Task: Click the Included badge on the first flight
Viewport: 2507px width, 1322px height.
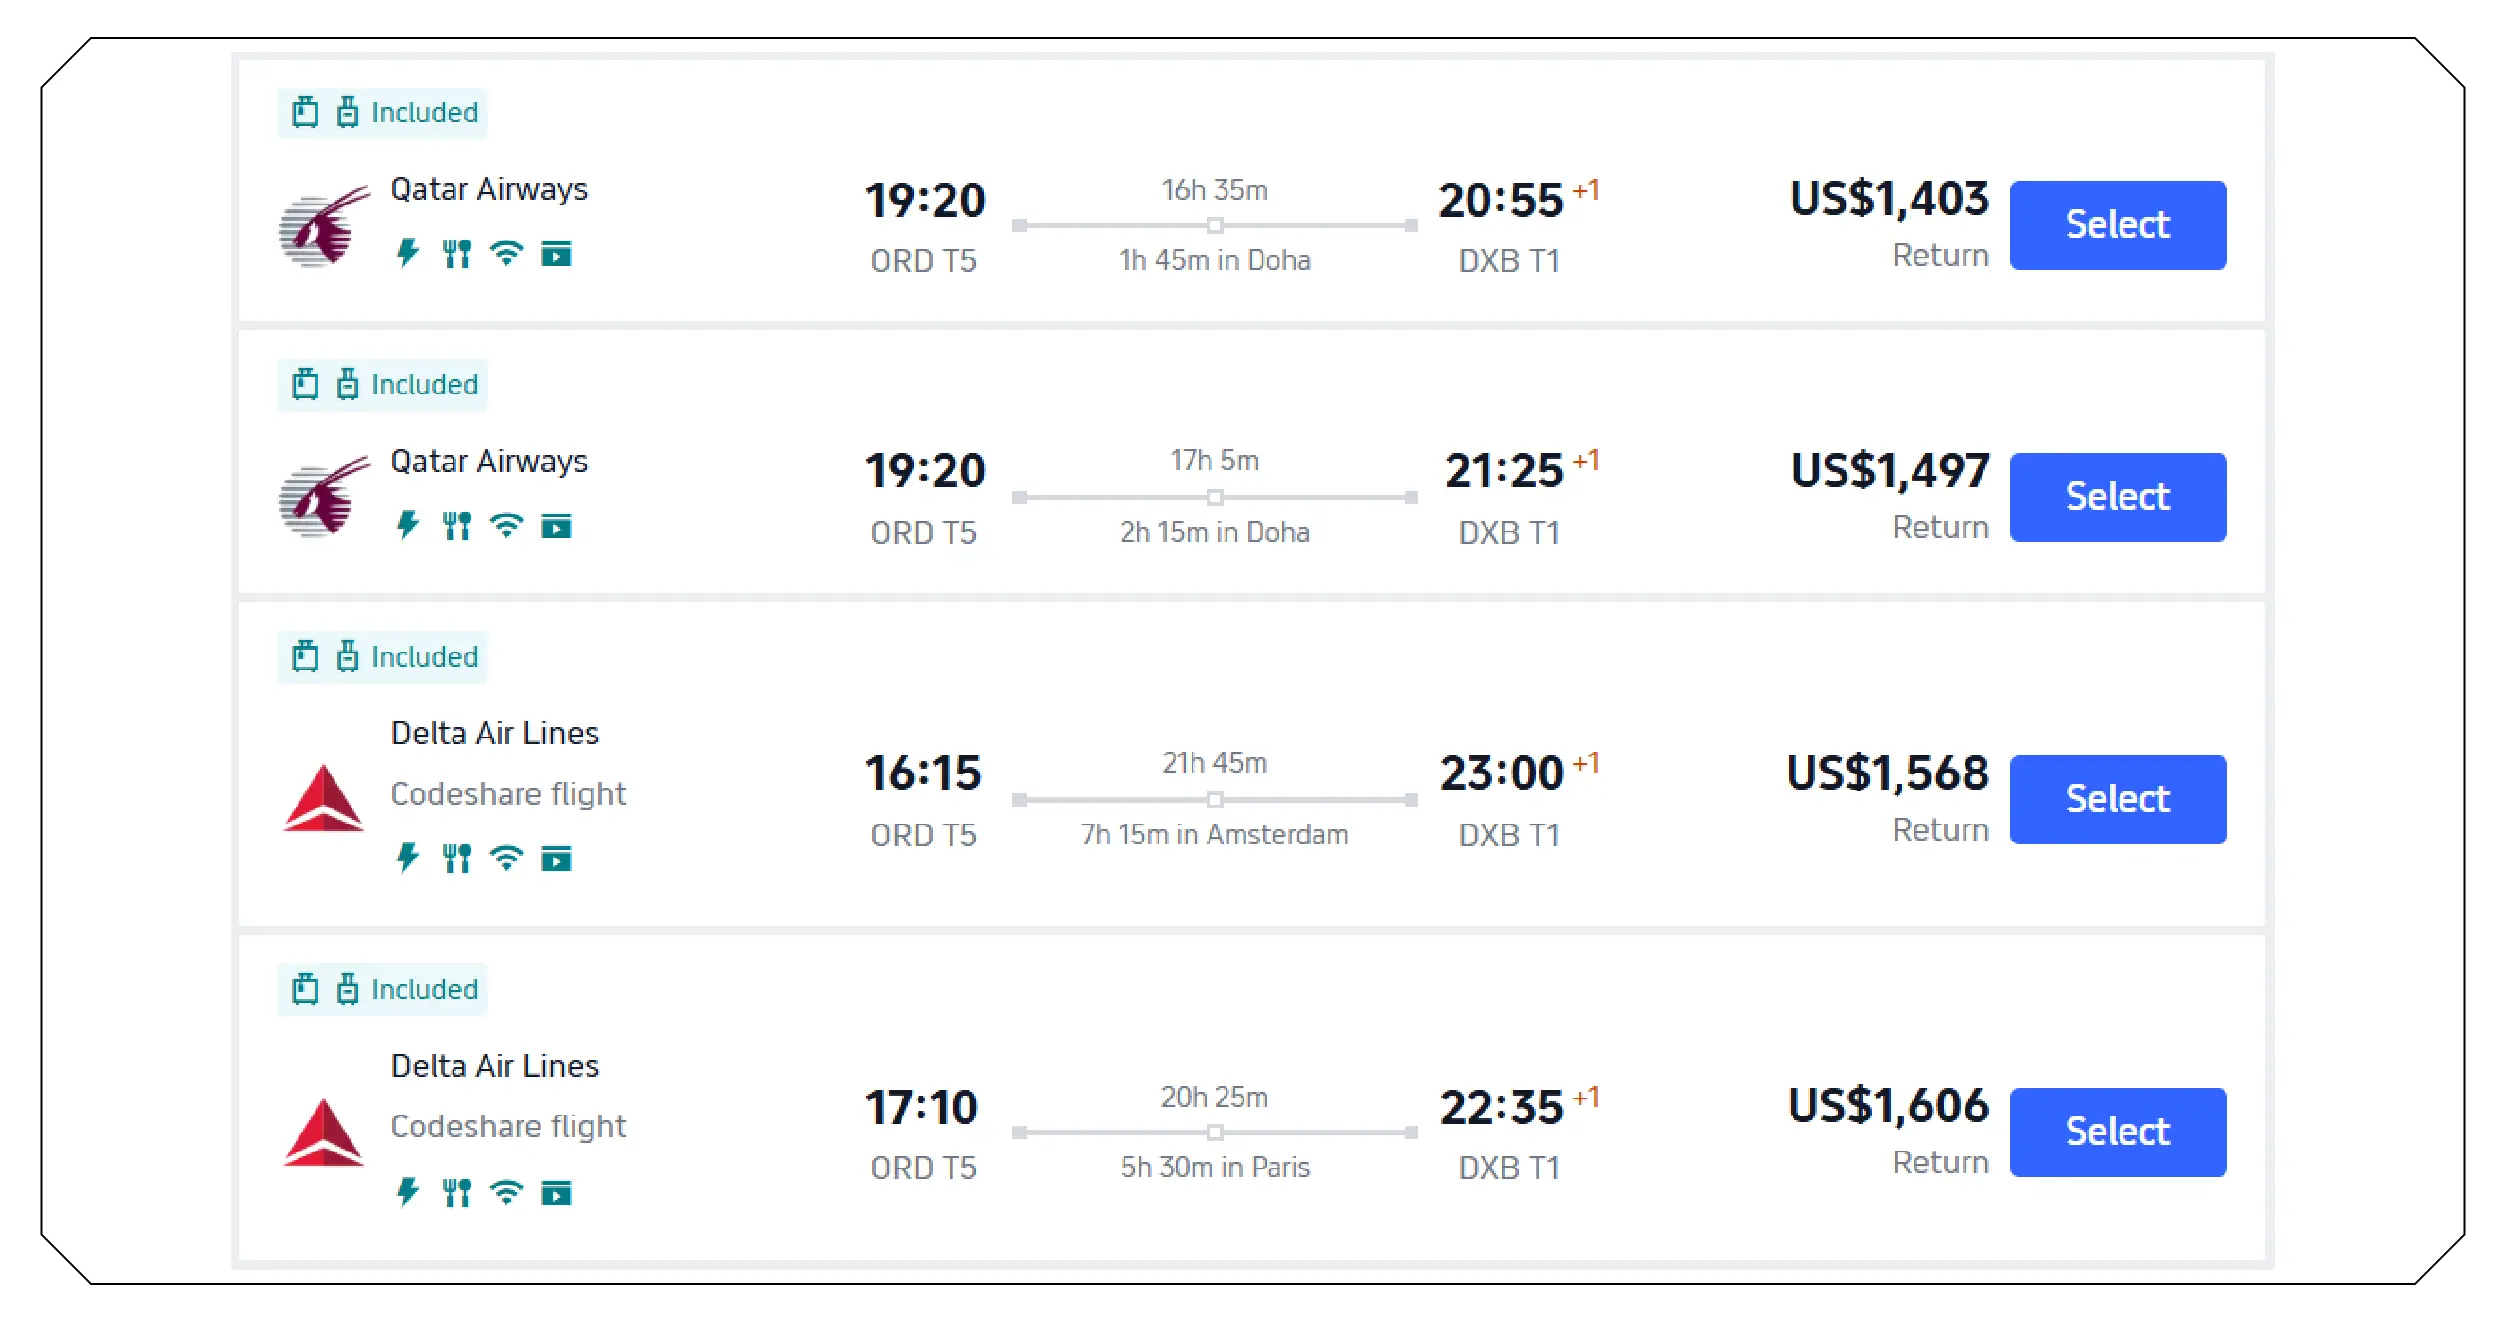Action: [x=382, y=112]
